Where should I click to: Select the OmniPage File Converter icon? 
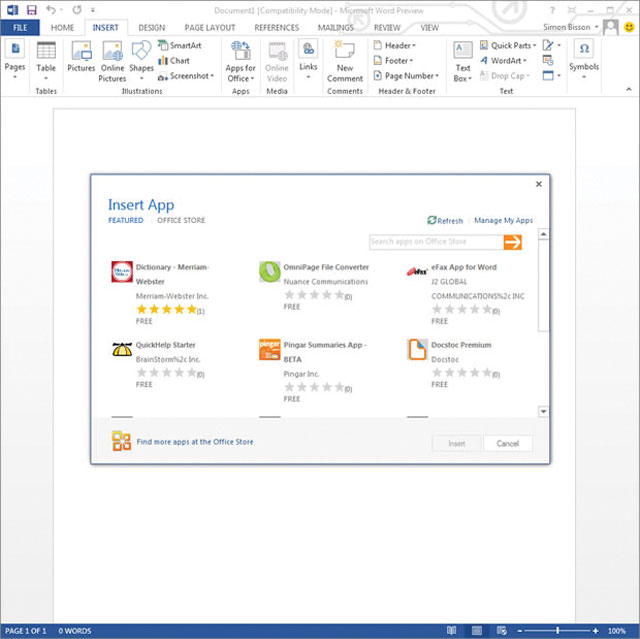point(269,271)
